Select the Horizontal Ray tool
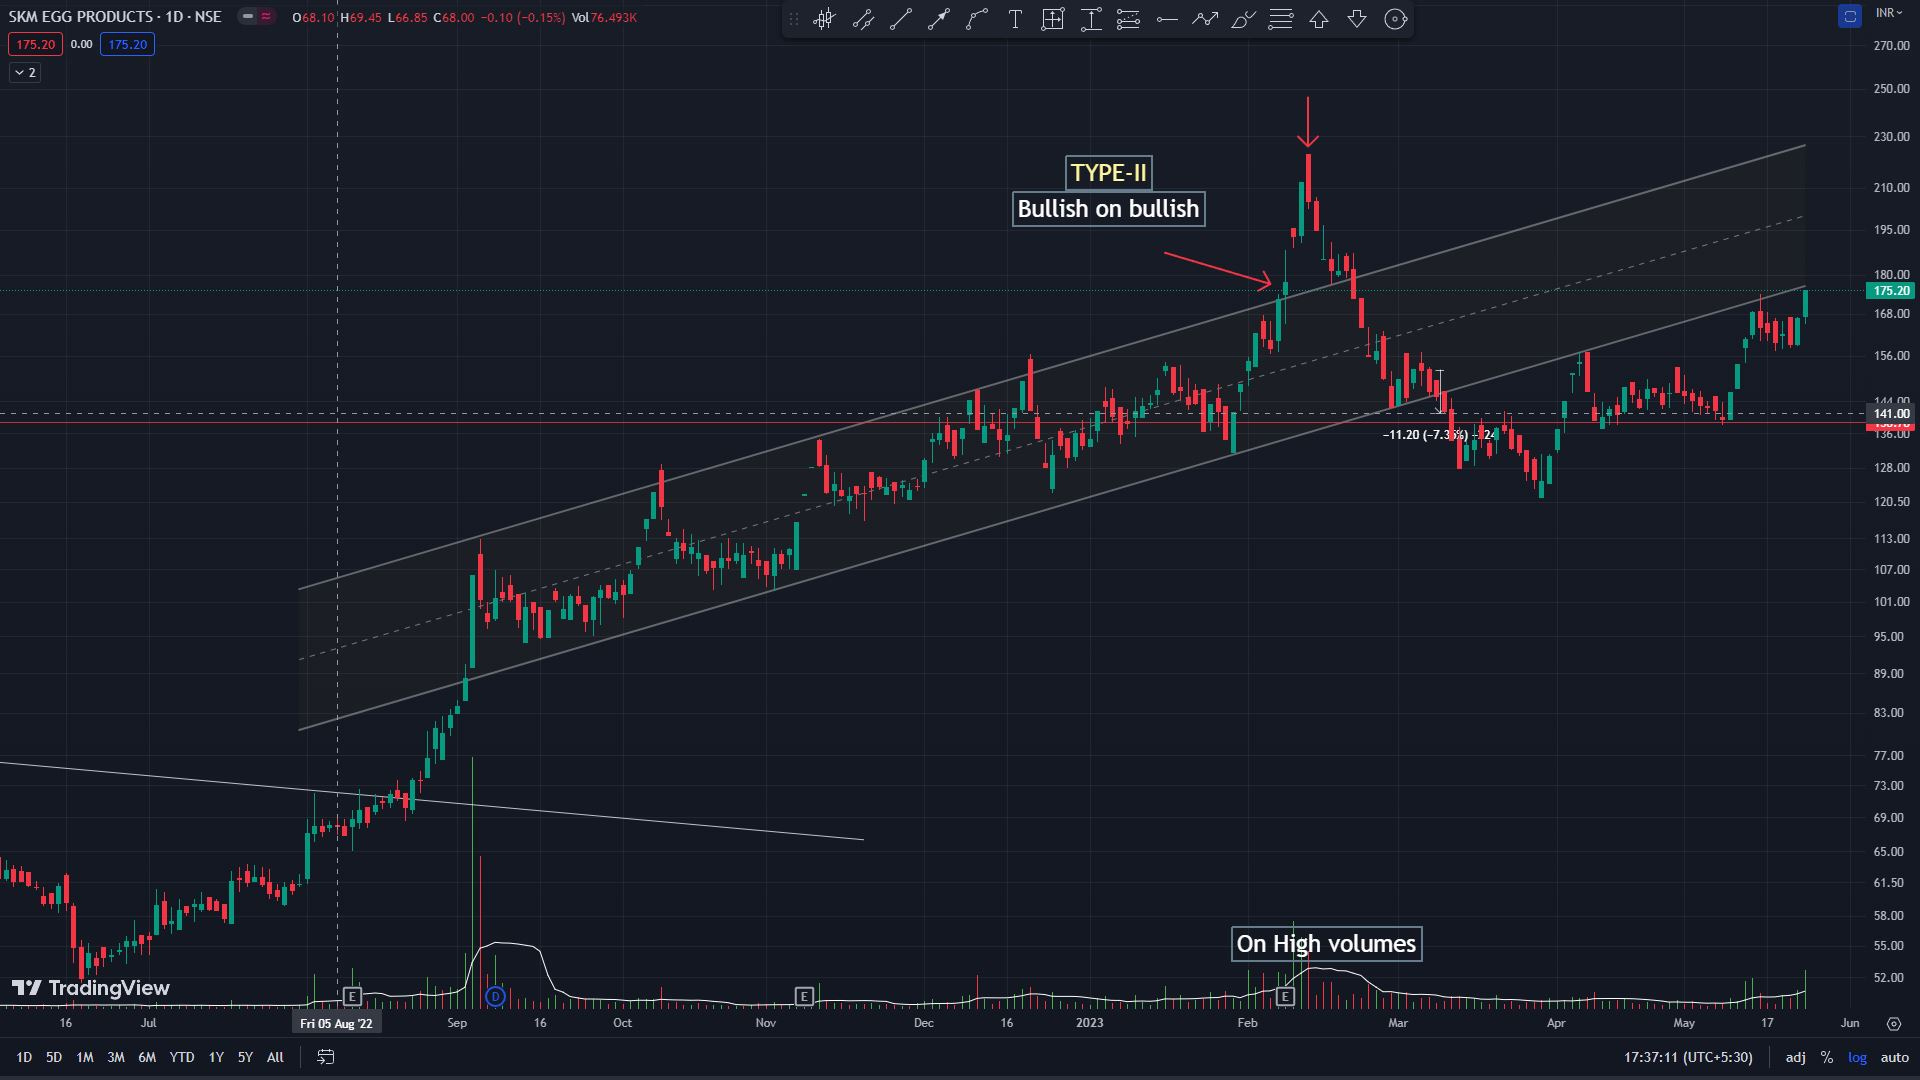Viewport: 1920px width, 1080px height. point(1166,19)
